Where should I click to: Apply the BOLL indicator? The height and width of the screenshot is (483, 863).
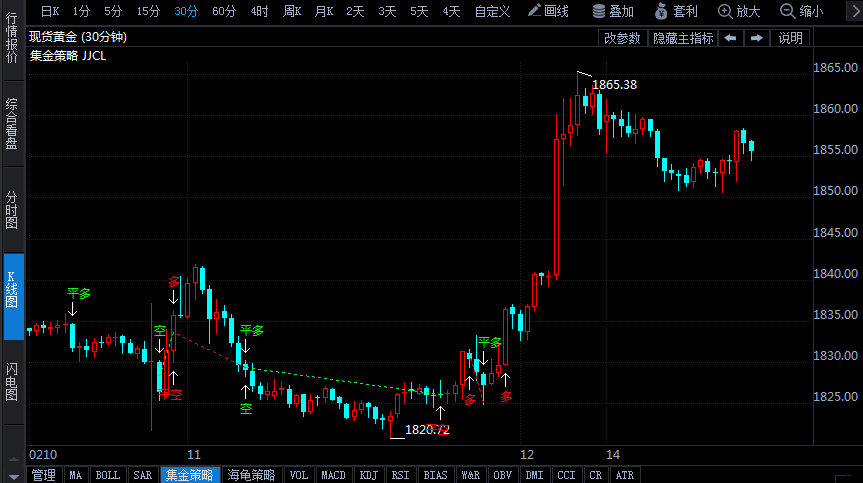(x=107, y=475)
